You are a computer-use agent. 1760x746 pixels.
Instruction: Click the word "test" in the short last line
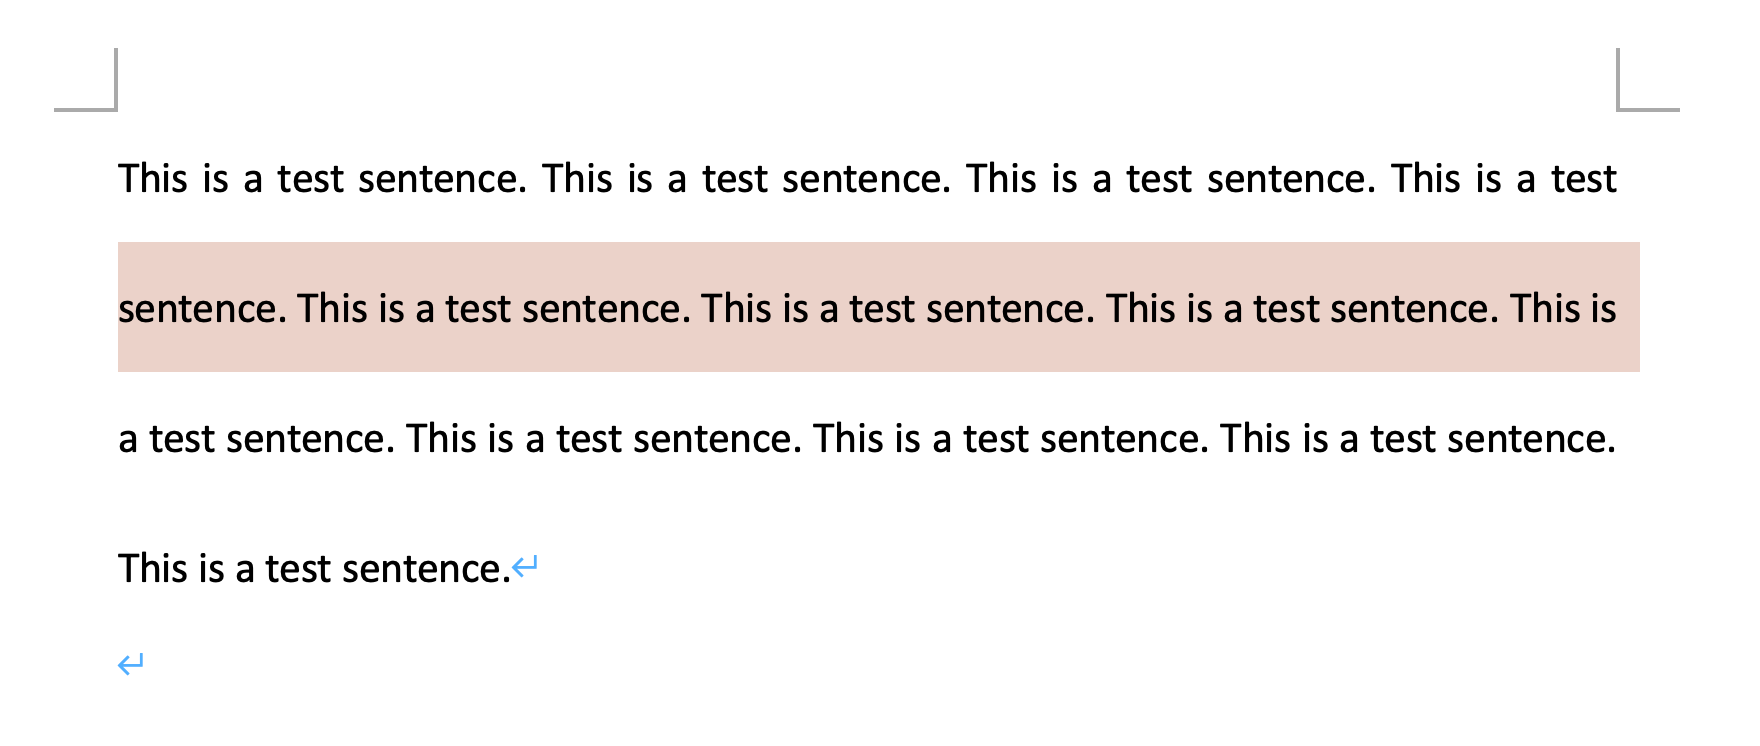pyautogui.click(x=298, y=569)
